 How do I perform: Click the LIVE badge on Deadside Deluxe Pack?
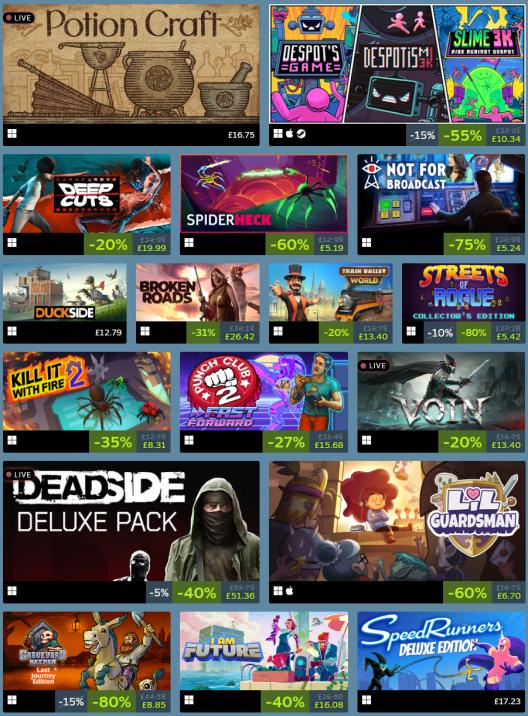pyautogui.click(x=19, y=474)
